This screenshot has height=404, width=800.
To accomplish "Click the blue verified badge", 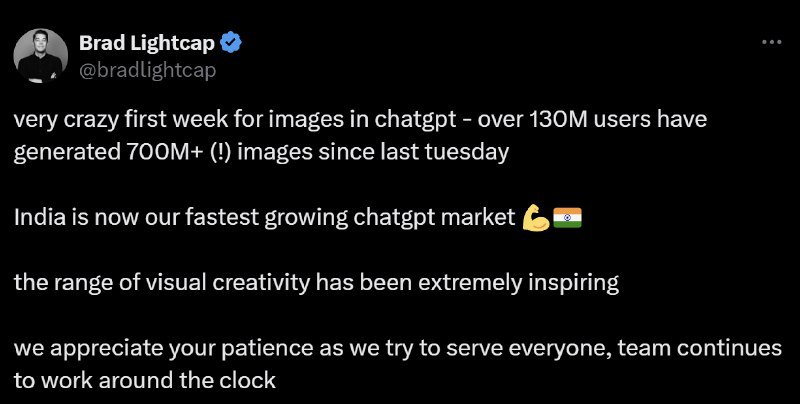I will click(230, 43).
